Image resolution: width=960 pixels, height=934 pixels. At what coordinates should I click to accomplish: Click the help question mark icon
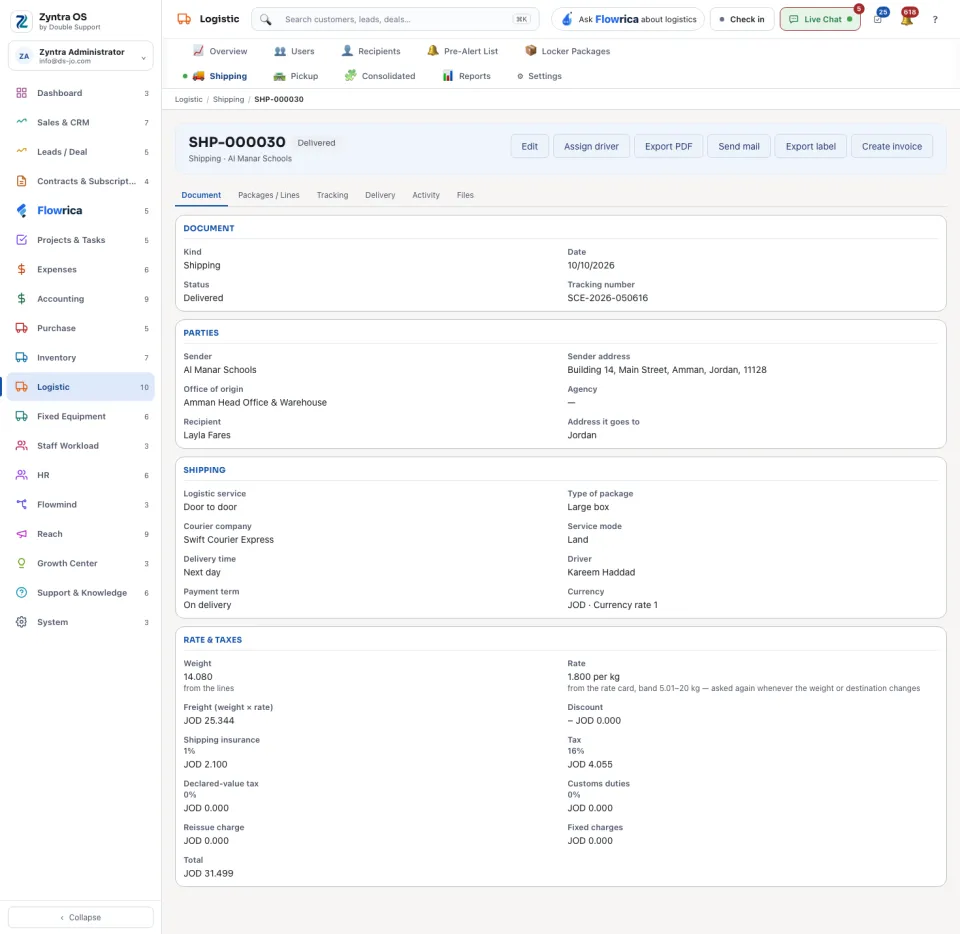coord(935,20)
